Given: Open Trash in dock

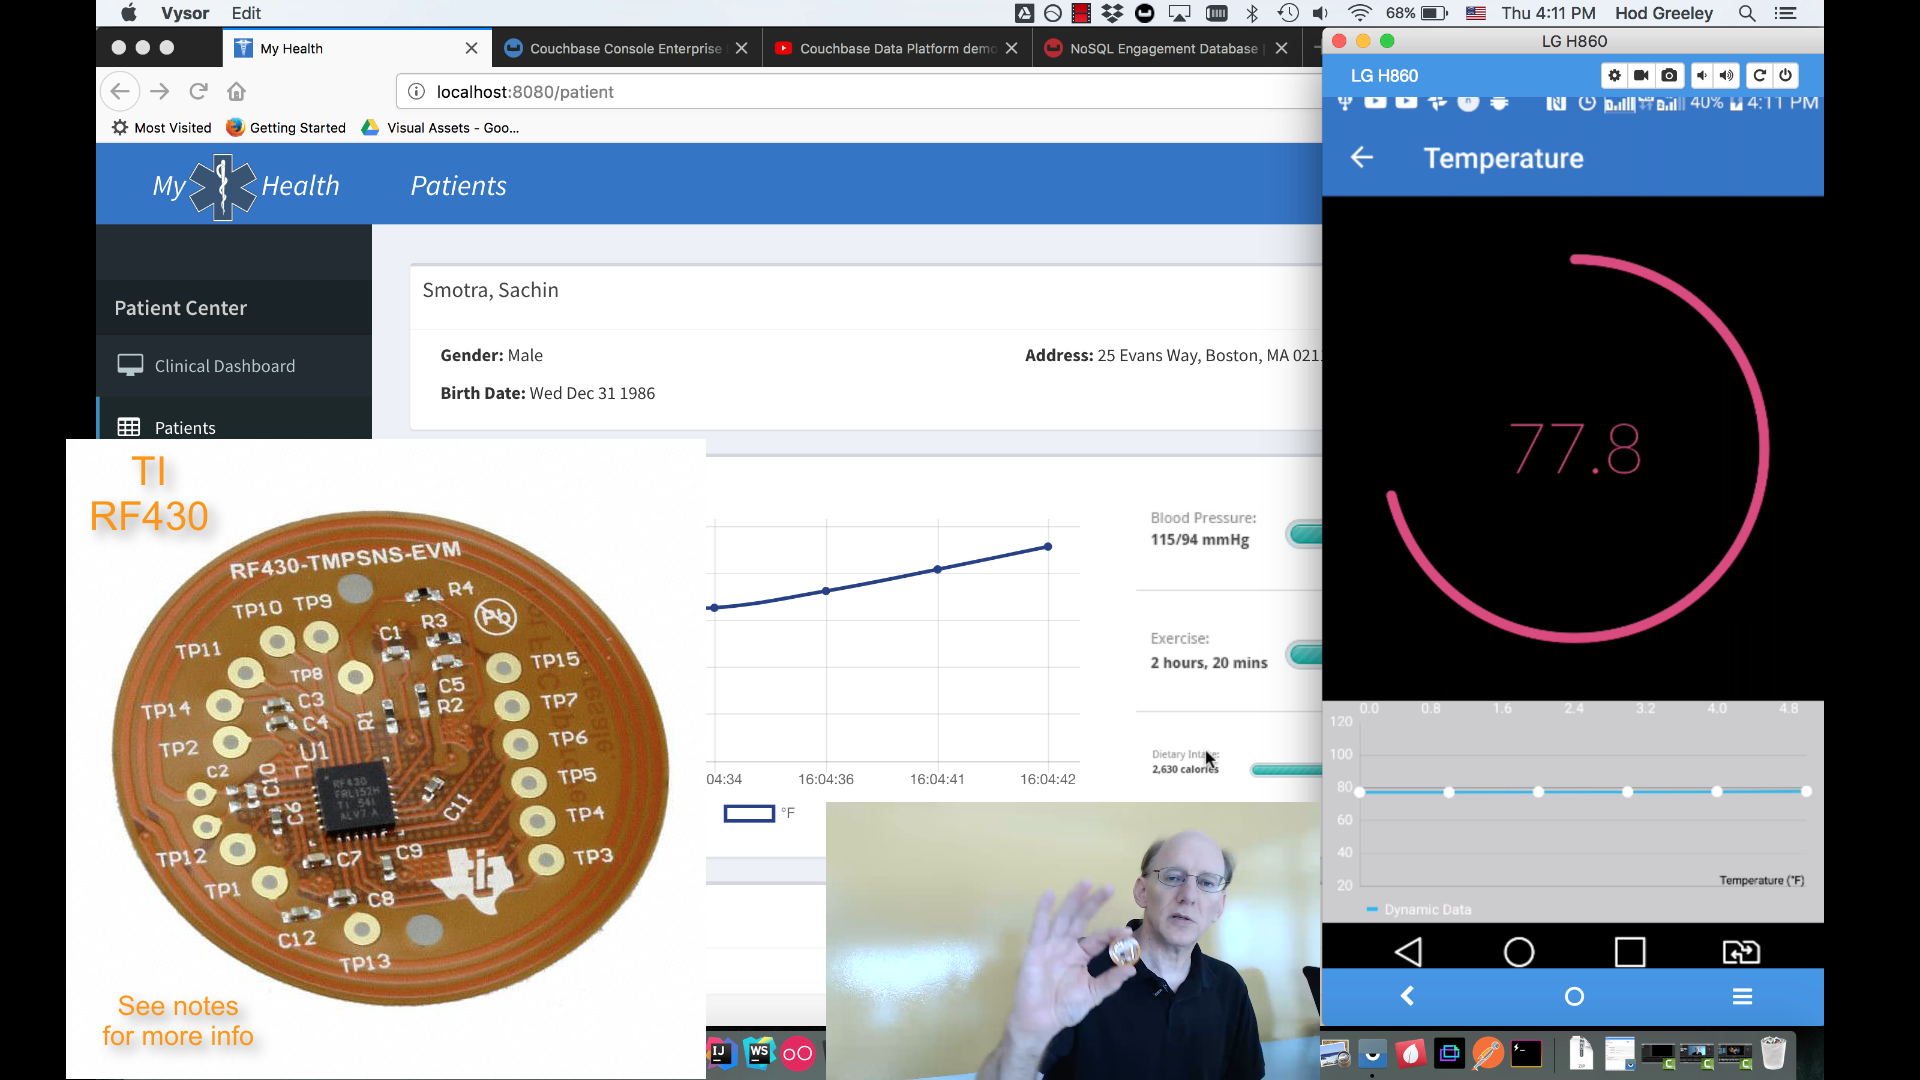Looking at the screenshot, I should click(1773, 1053).
